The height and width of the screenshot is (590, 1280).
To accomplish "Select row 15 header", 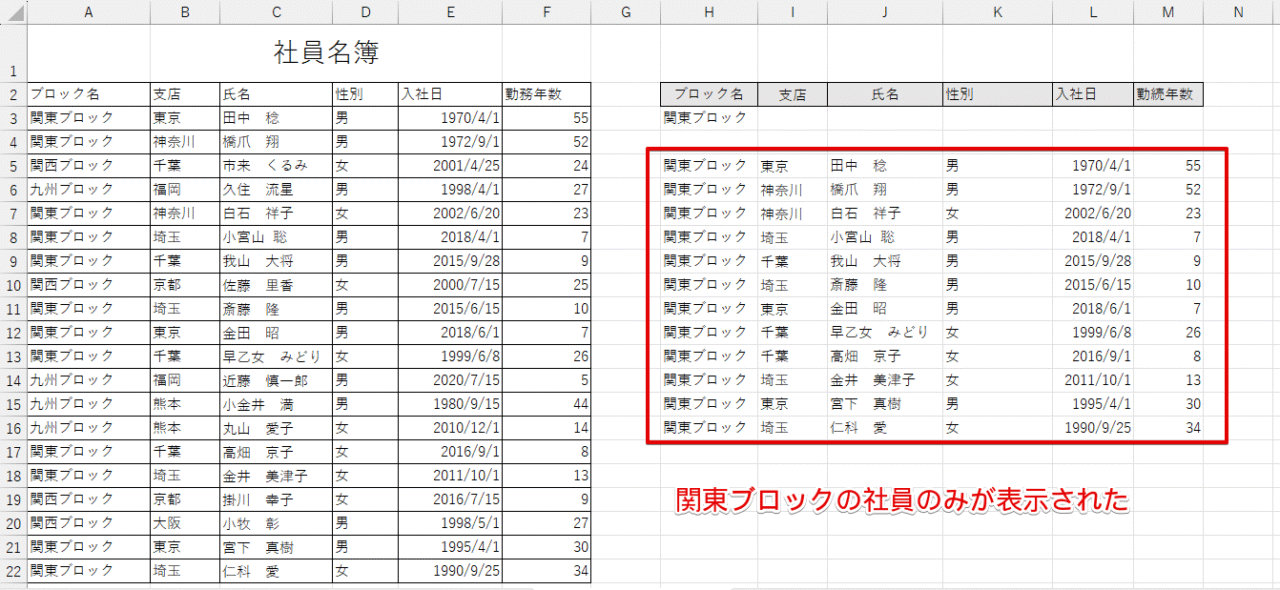I will [x=13, y=405].
